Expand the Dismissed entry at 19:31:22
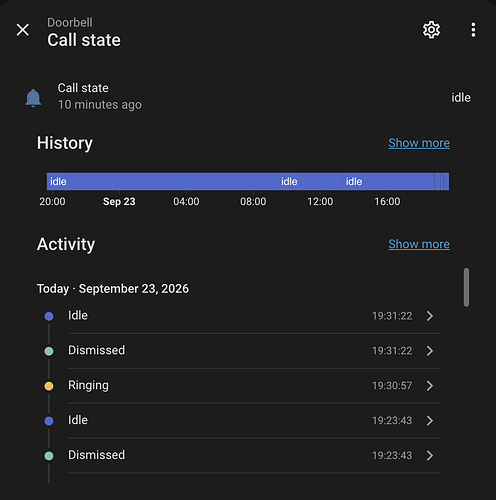The image size is (496, 500). [x=430, y=351]
